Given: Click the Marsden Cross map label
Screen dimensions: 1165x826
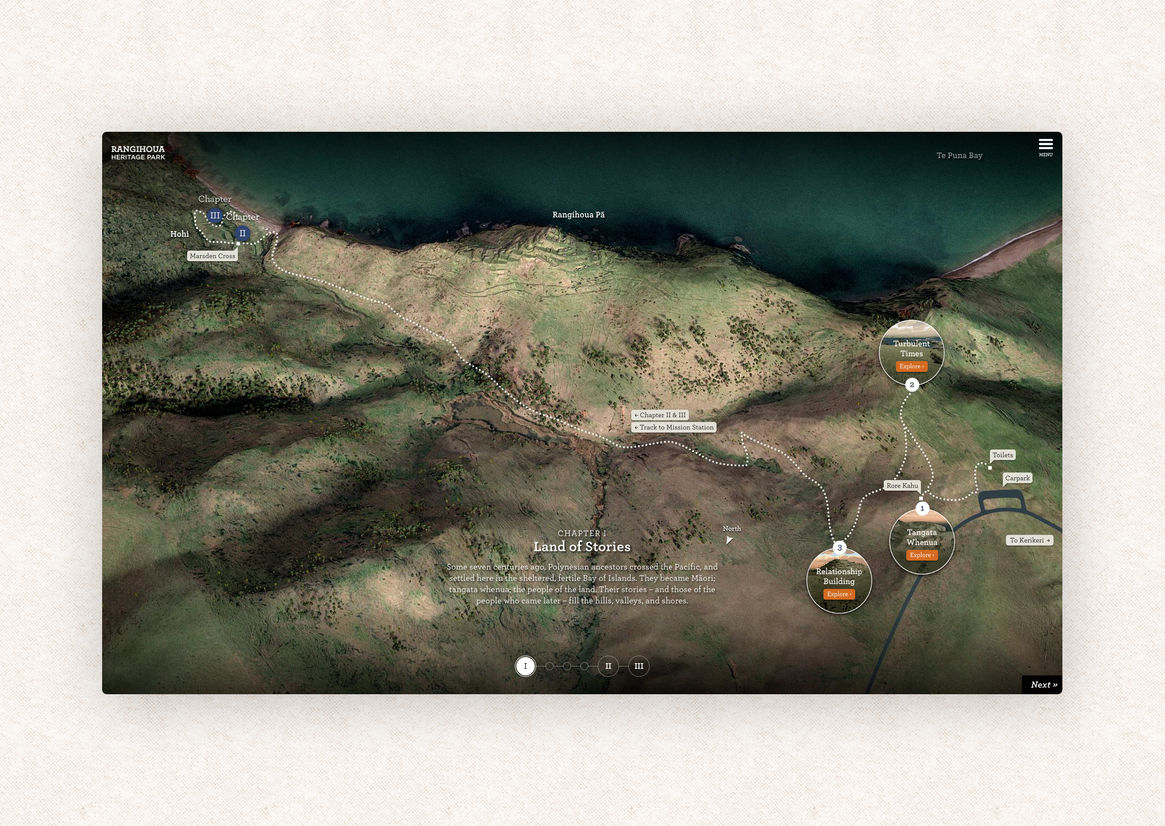Looking at the screenshot, I should [x=212, y=256].
